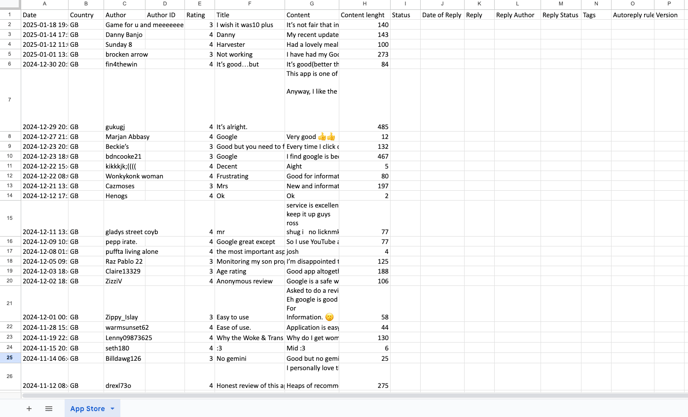Click the Country header cell

(86, 15)
